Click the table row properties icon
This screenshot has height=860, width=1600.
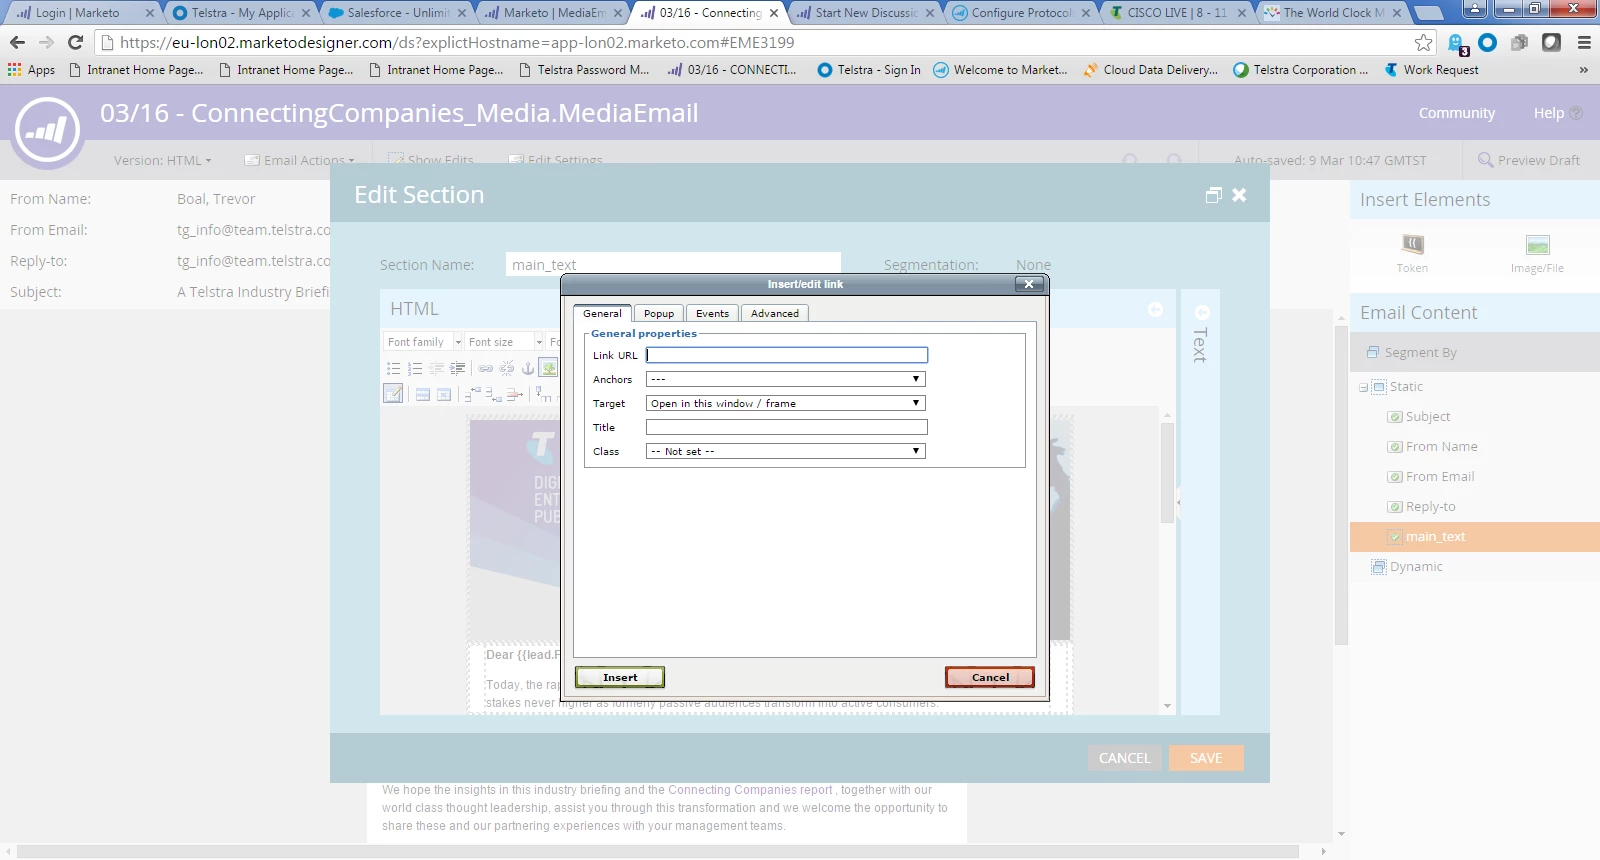(x=423, y=395)
